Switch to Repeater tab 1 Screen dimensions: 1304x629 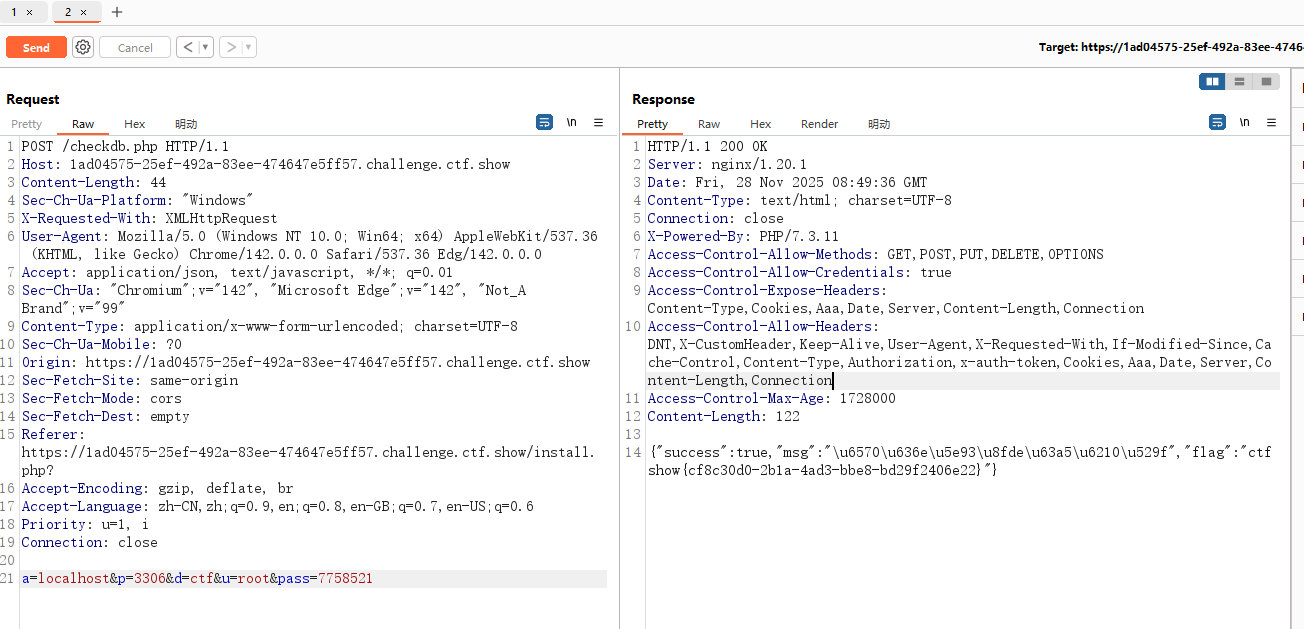pos(14,12)
